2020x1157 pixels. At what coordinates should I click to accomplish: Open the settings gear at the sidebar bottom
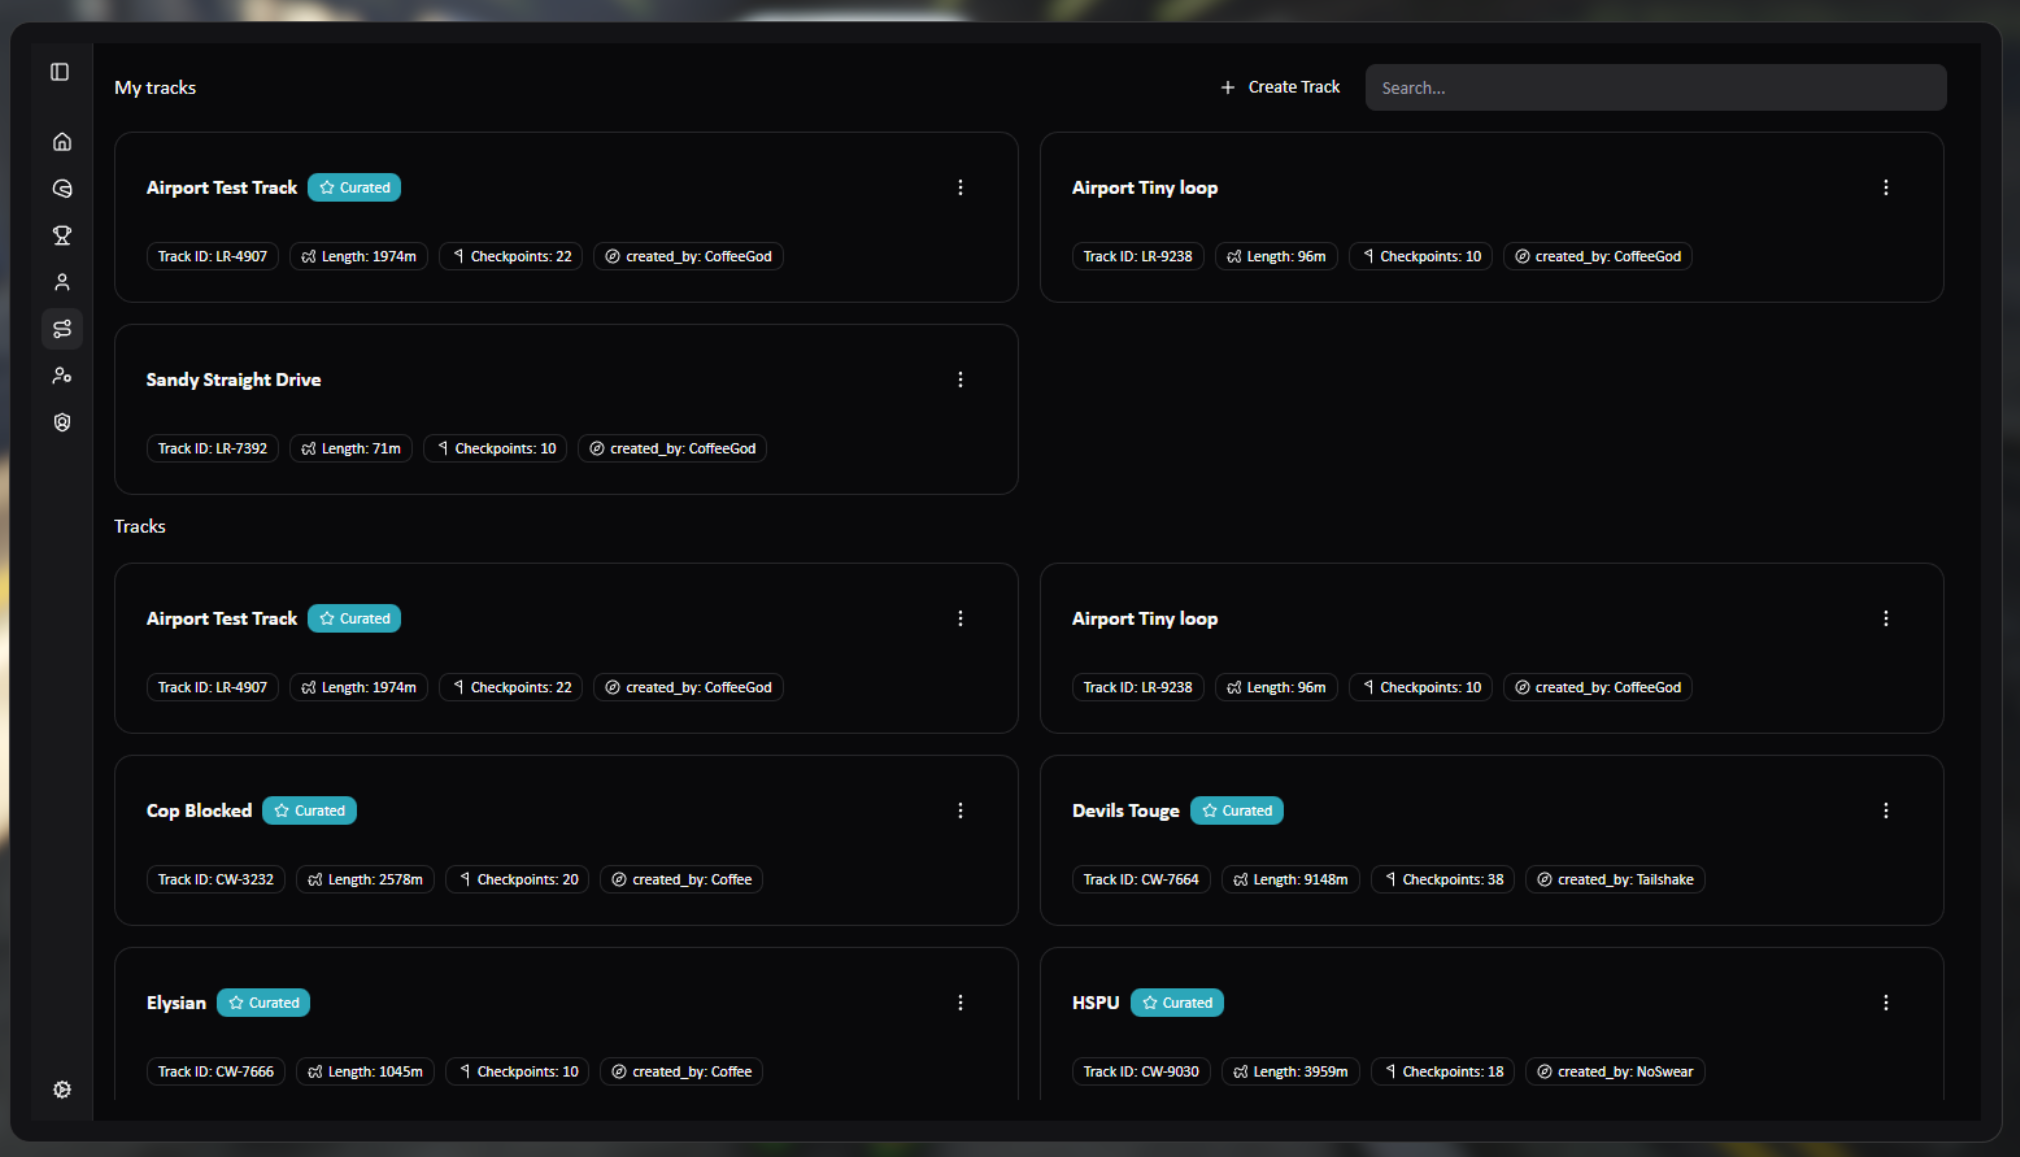(62, 1089)
